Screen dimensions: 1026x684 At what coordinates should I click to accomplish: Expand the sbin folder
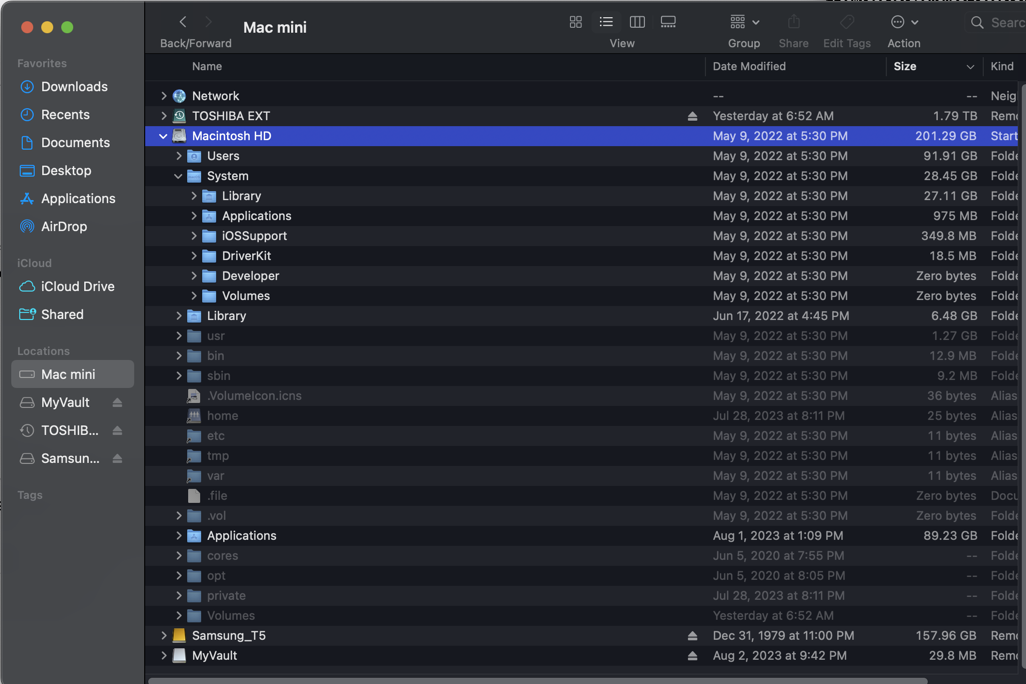click(179, 376)
